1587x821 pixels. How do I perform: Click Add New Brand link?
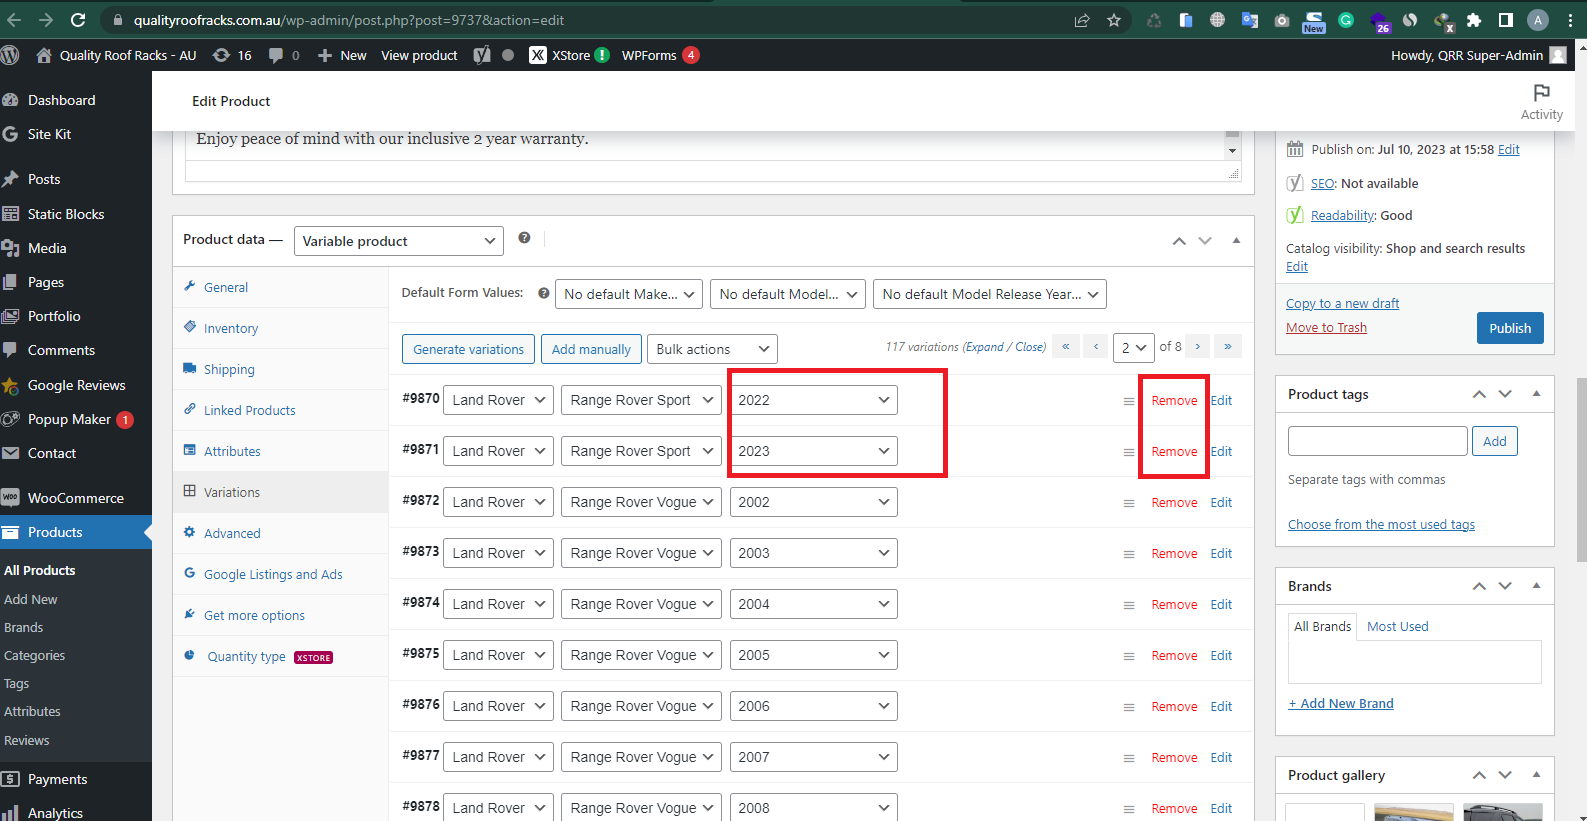click(1340, 703)
